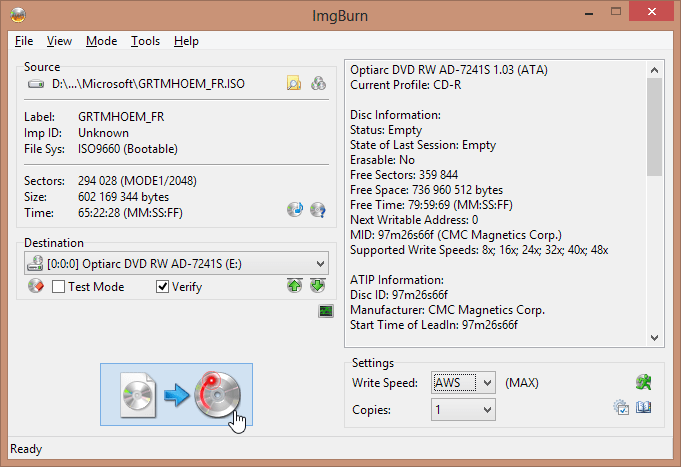Click the line Free Sectors: 359 844
The height and width of the screenshot is (467, 681).
coord(404,175)
